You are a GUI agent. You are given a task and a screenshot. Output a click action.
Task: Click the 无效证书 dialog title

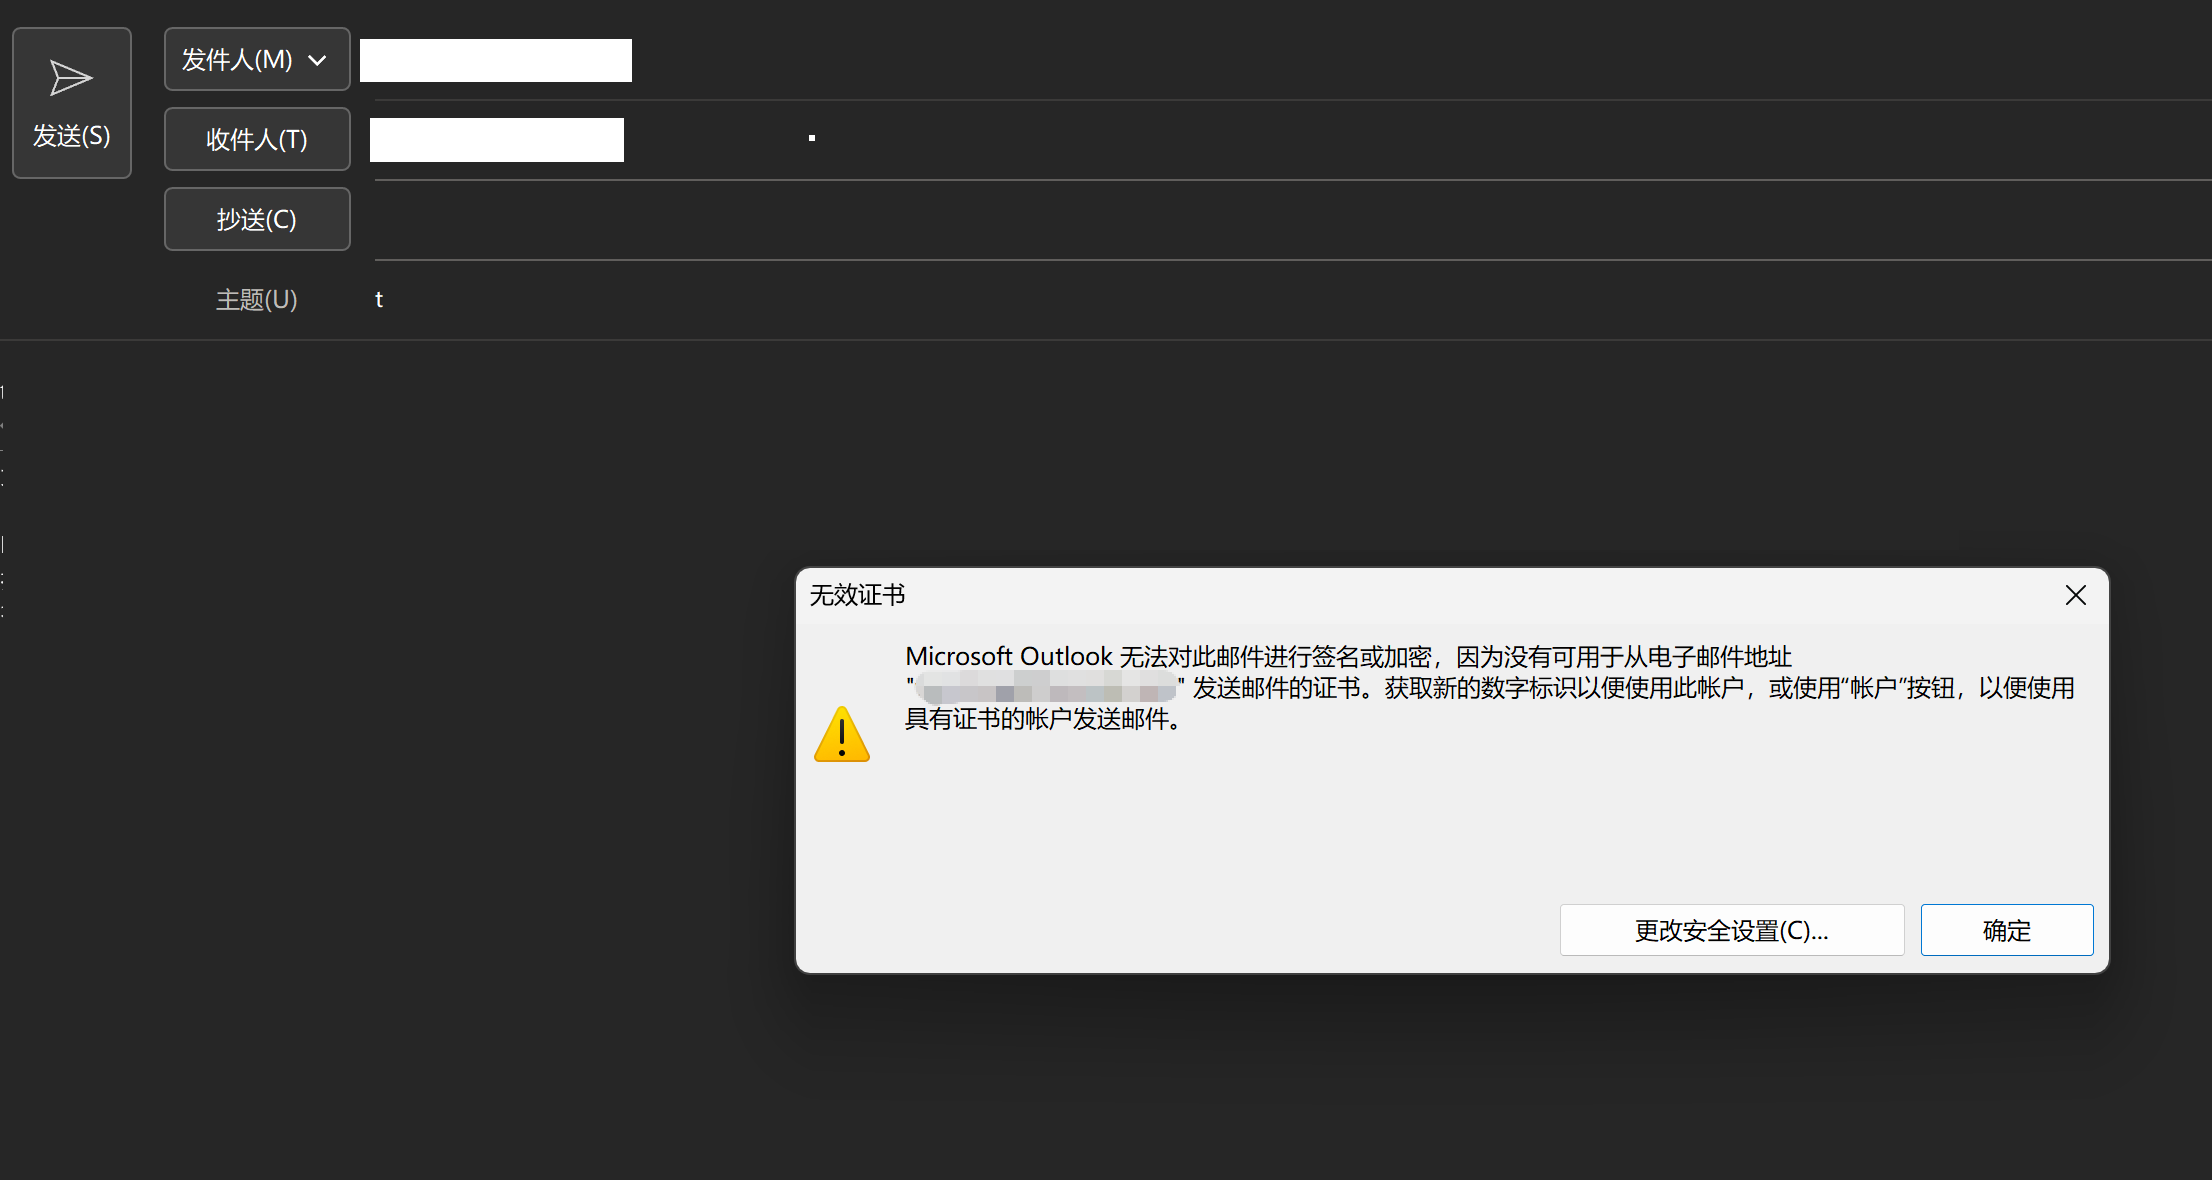pos(857,595)
